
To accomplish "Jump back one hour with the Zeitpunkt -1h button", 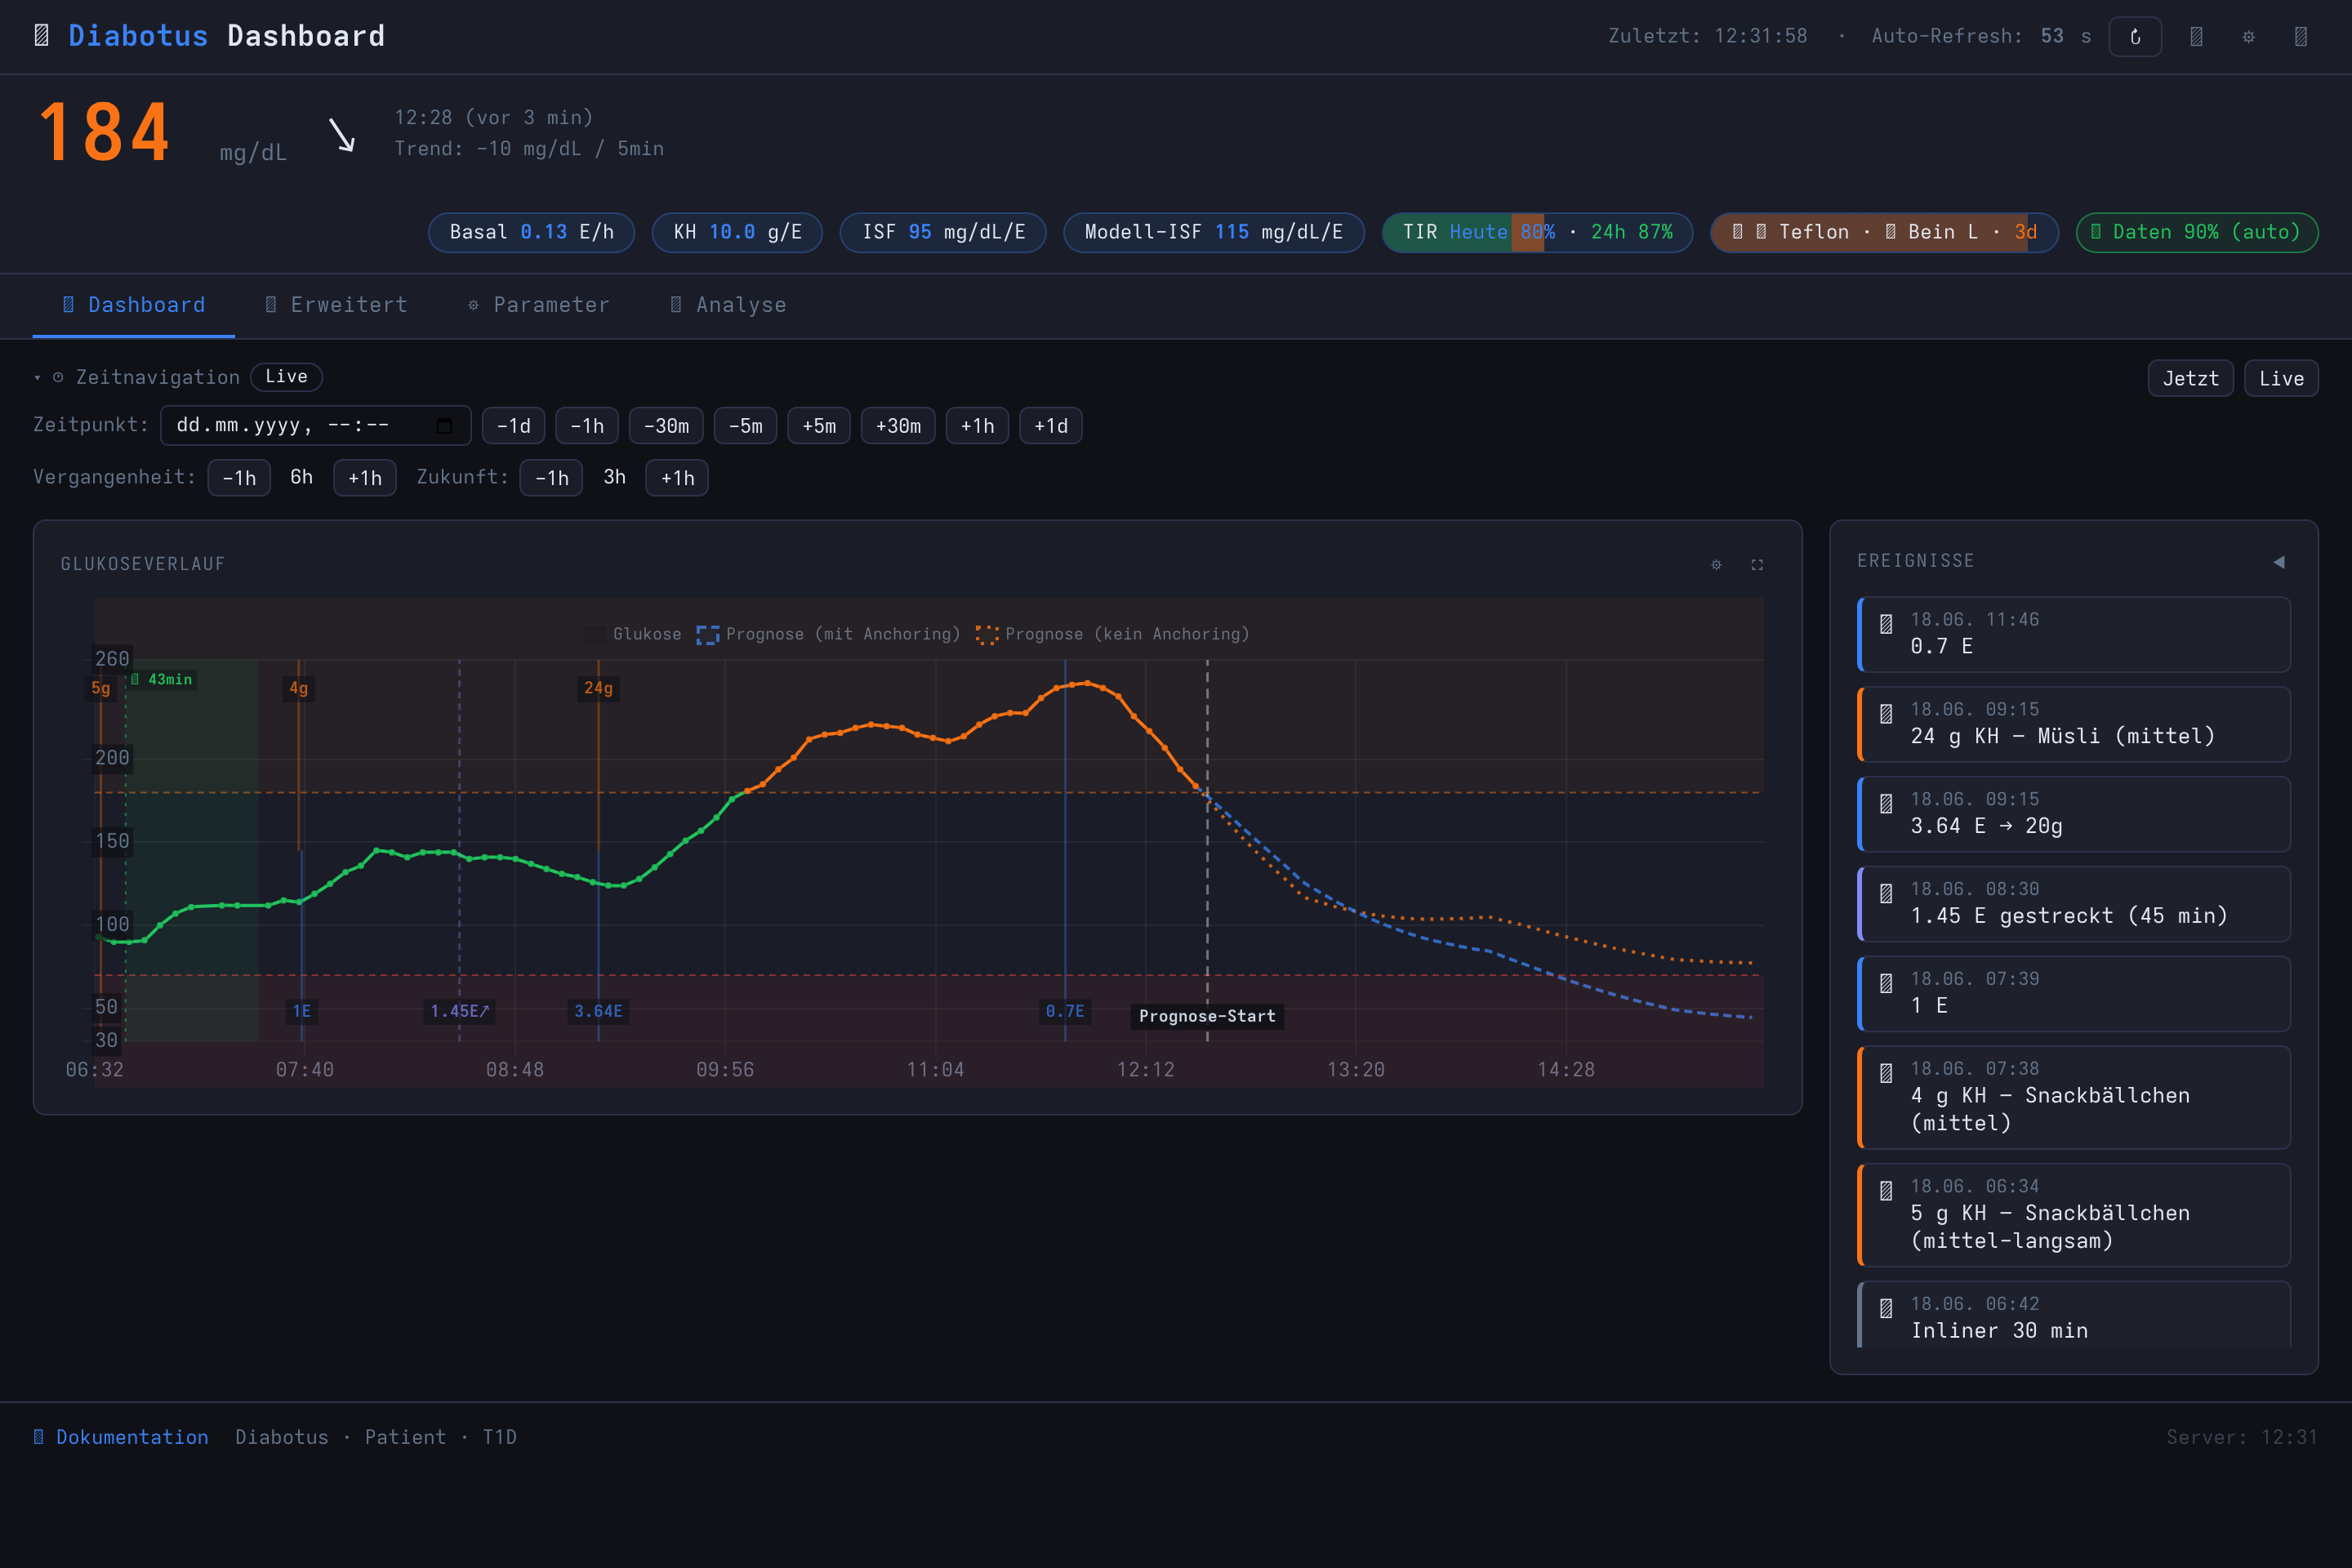I will 587,426.
